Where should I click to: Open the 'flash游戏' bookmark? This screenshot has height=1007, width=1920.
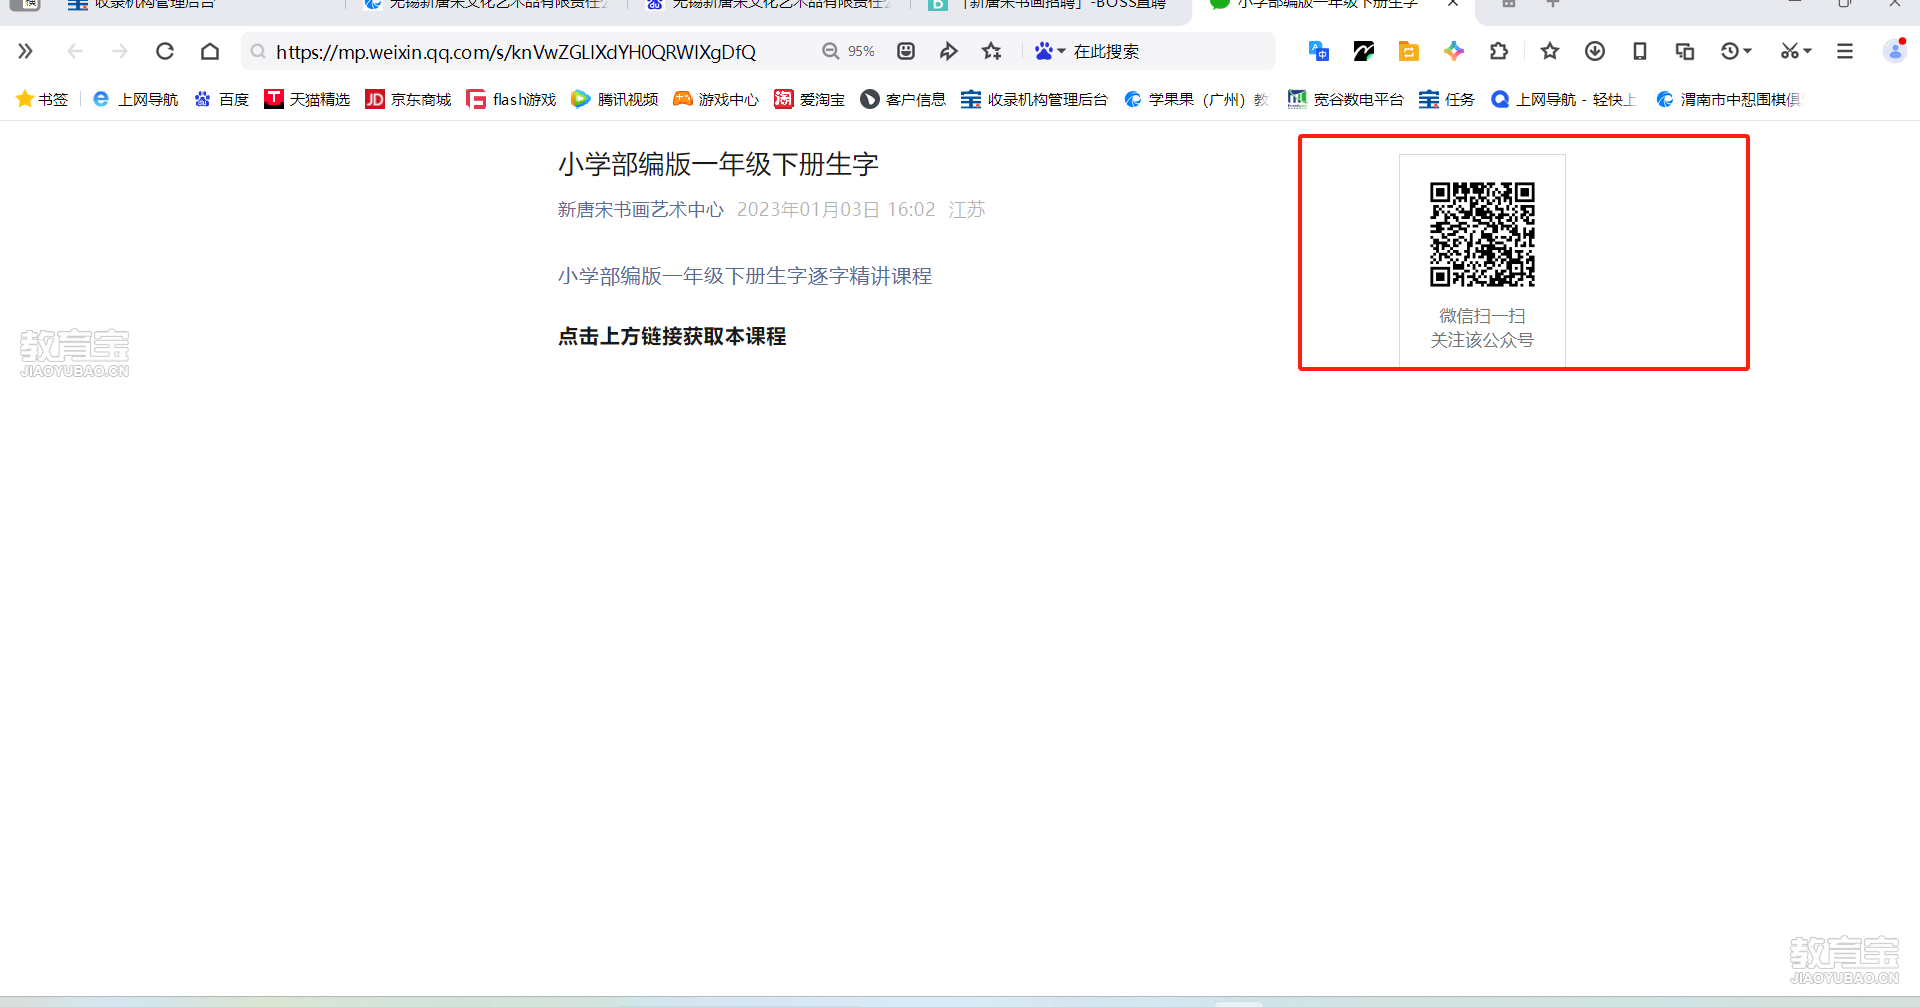[511, 99]
